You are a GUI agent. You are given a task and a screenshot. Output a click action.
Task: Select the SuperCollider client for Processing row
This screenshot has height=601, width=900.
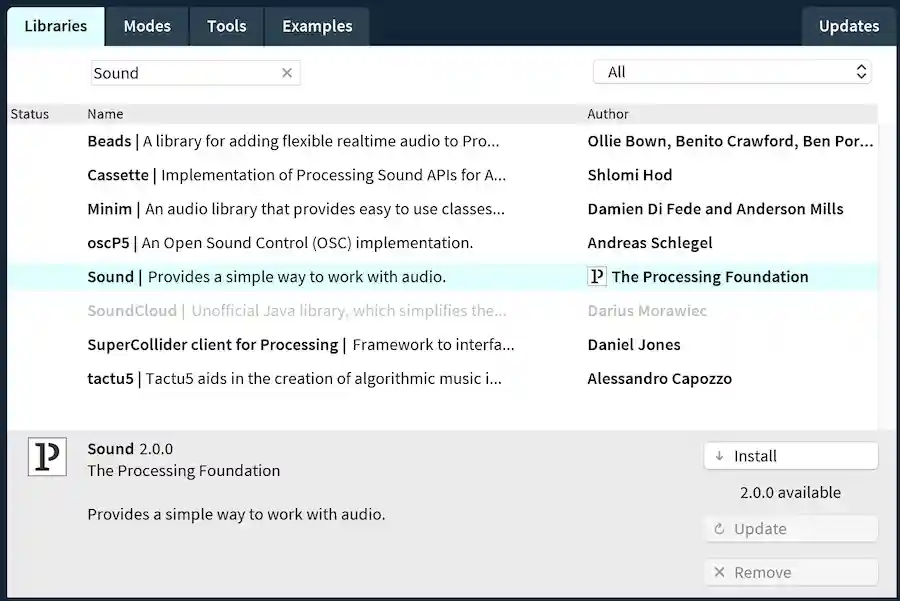[x=300, y=345]
